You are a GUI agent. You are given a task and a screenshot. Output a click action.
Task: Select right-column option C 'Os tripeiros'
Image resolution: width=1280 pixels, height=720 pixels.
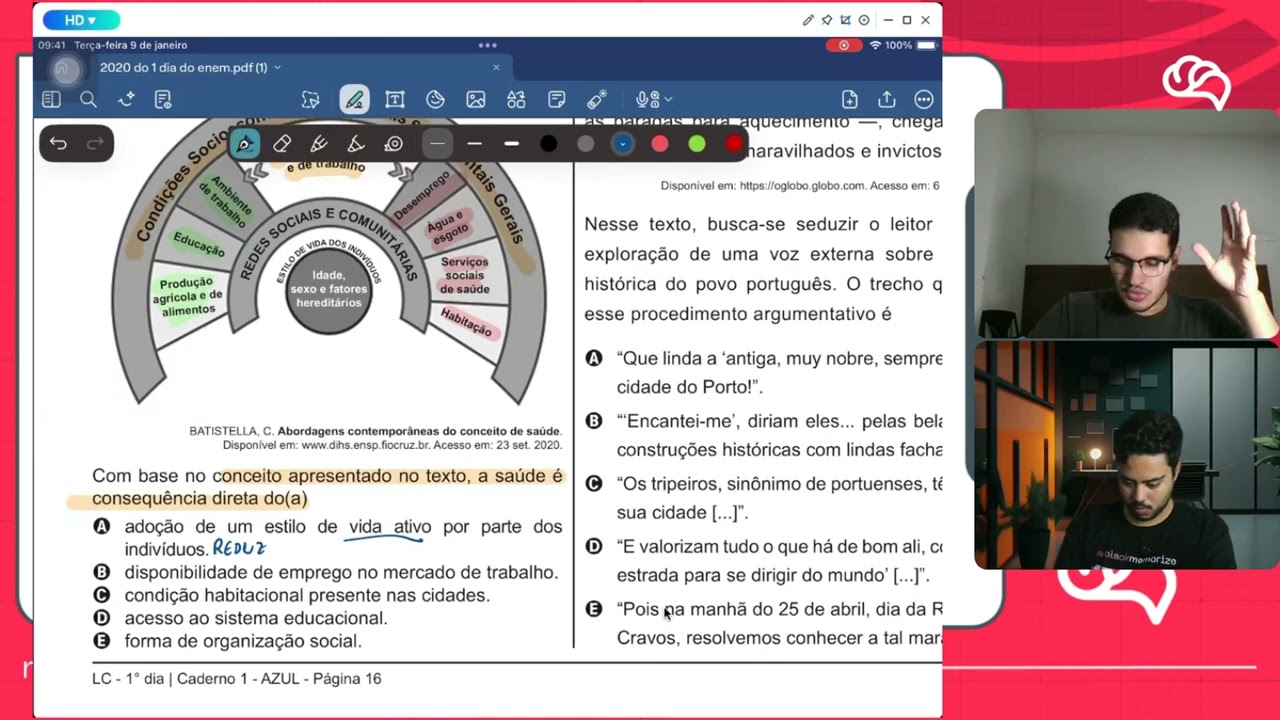click(x=763, y=498)
